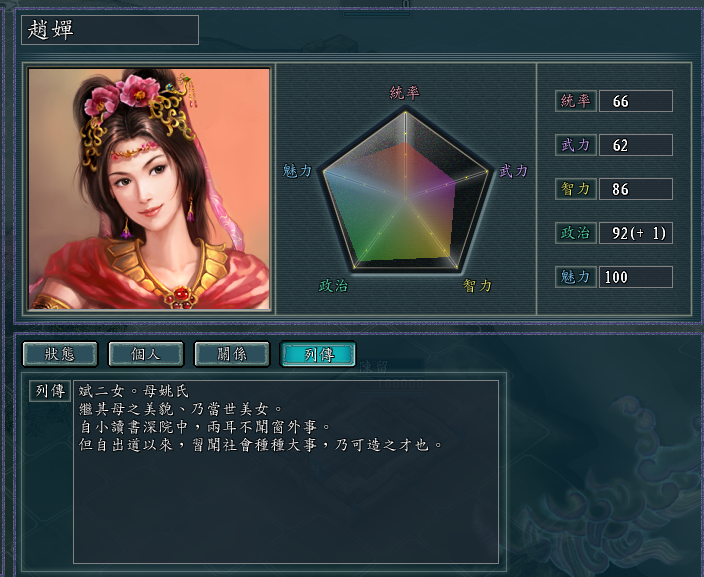
Task: Click the character portrait of 趙嬋
Action: pyautogui.click(x=149, y=189)
